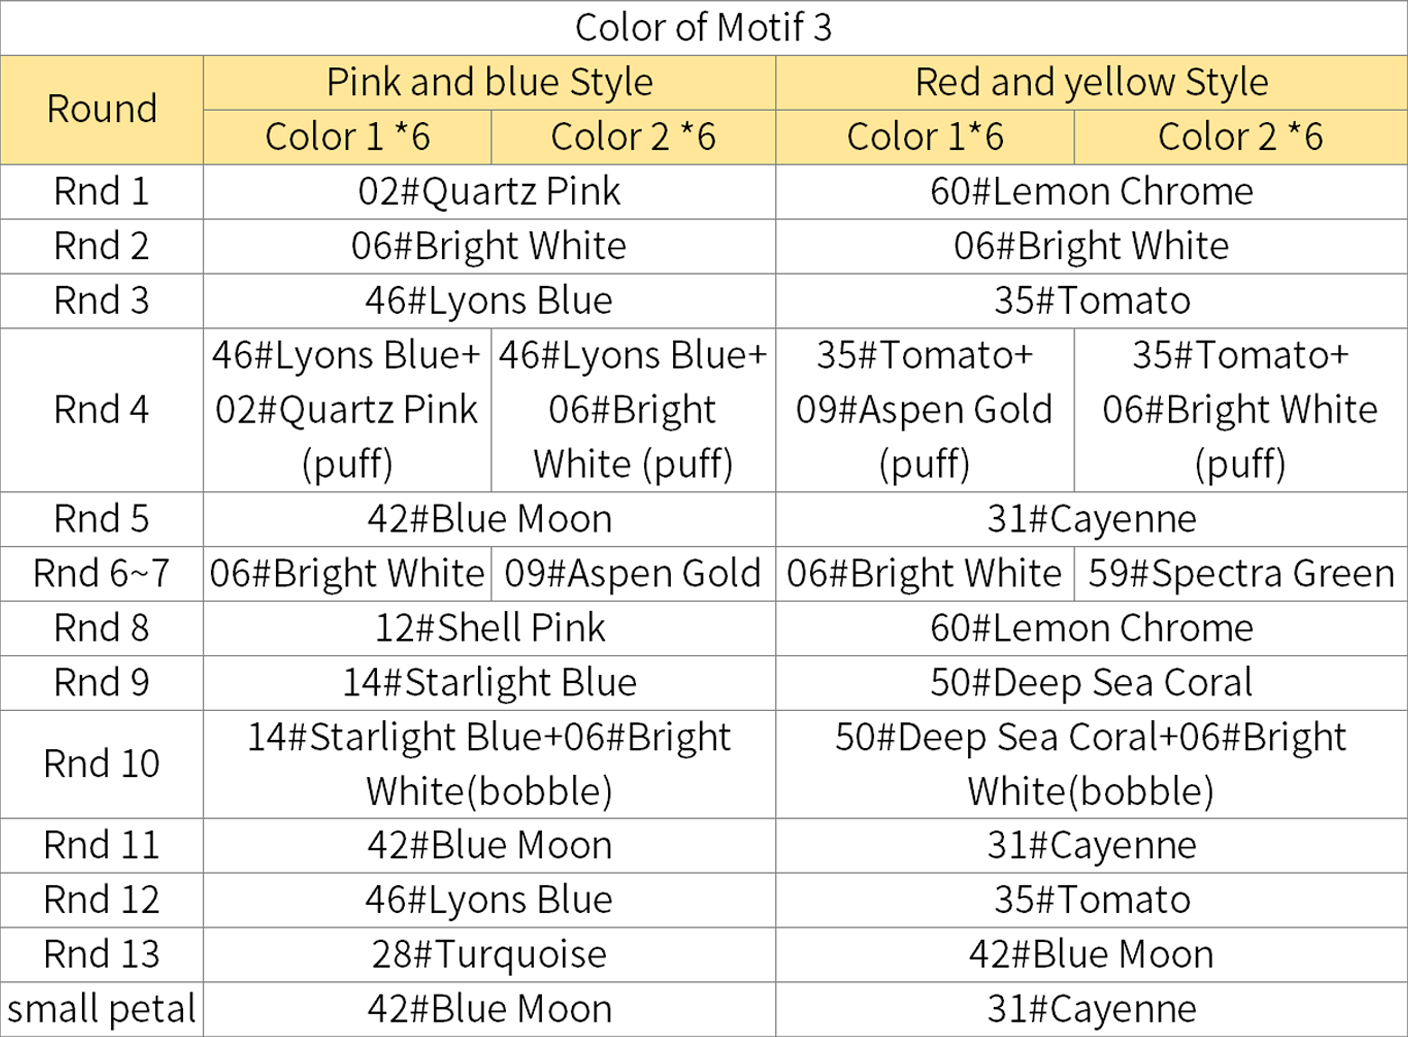The image size is (1408, 1037).
Task: Click the '60#Lemon Chrome' cell in Rnd 1
Action: 1091,191
